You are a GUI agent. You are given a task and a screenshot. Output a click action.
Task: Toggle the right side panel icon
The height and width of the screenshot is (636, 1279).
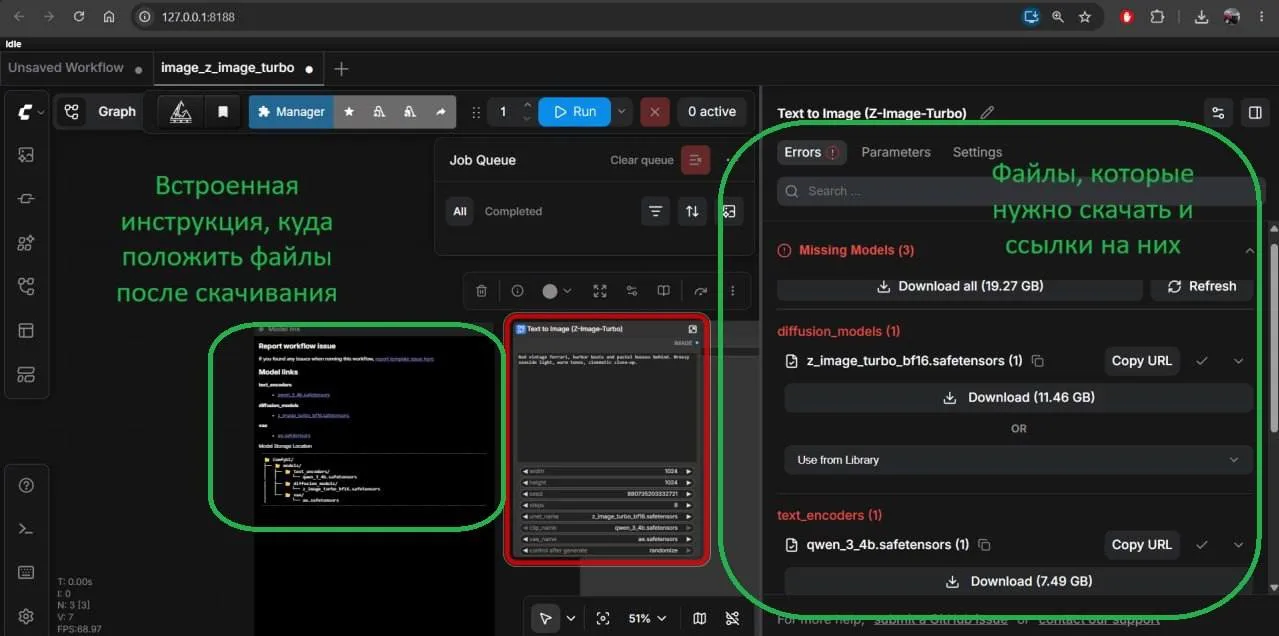[1254, 113]
